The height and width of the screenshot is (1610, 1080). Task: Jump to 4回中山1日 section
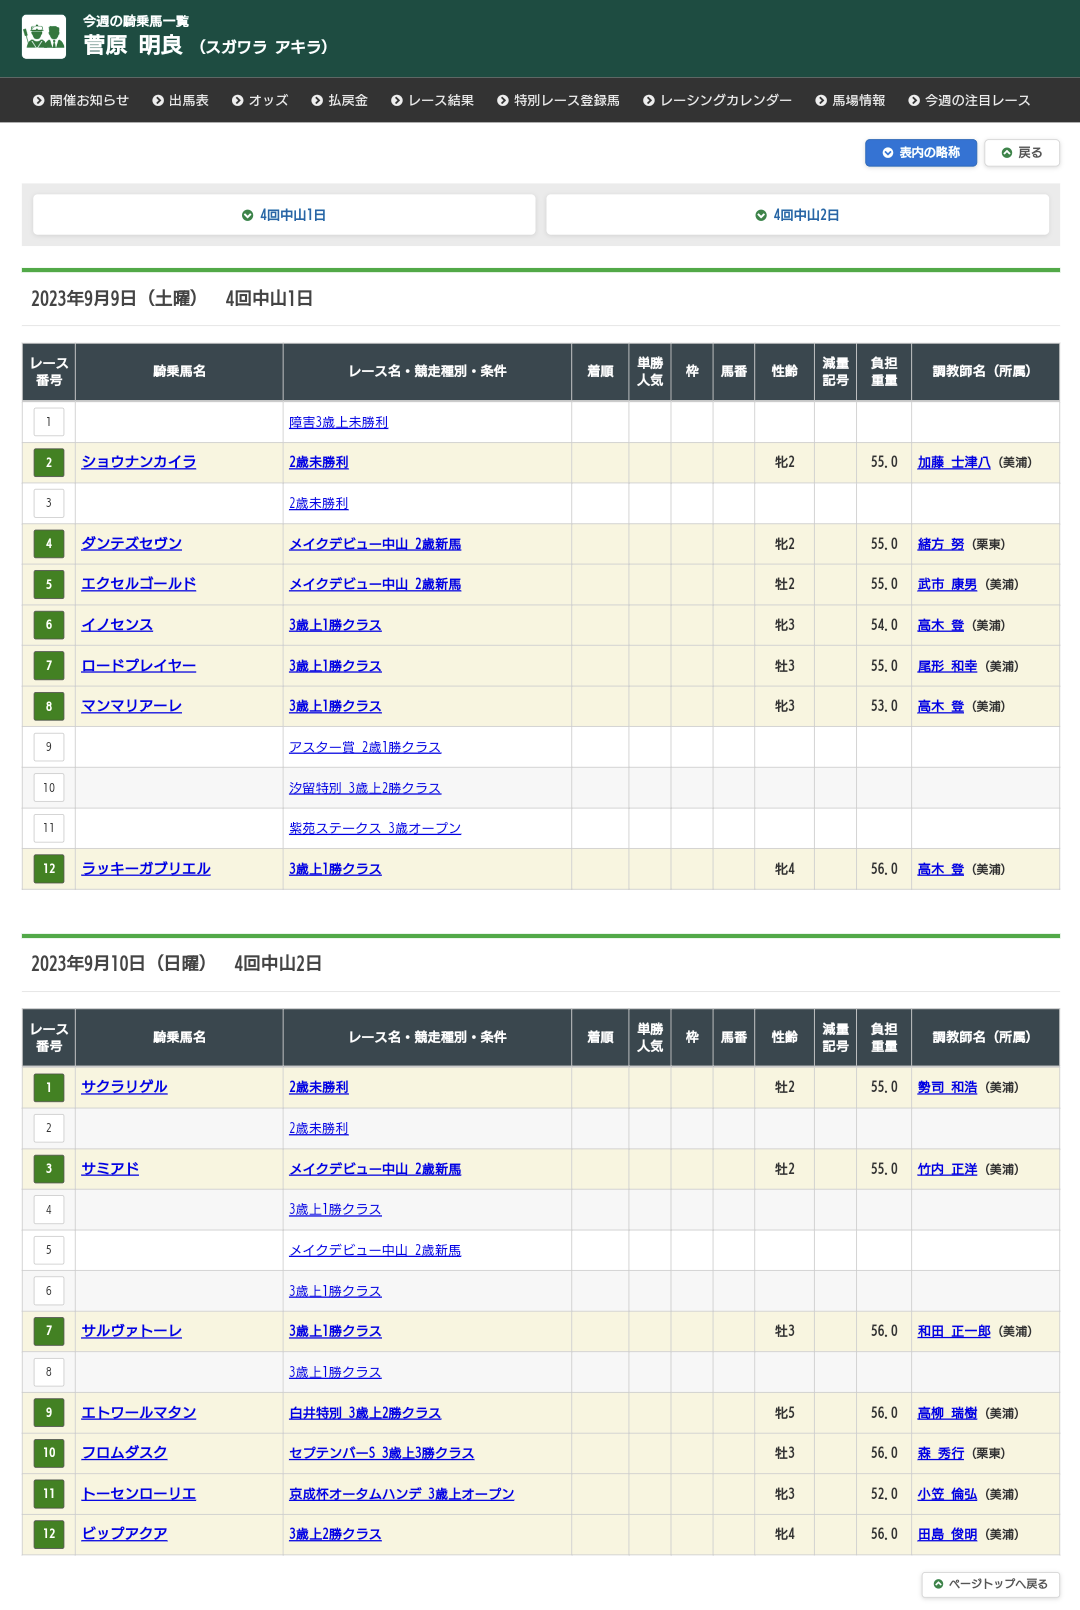point(284,215)
